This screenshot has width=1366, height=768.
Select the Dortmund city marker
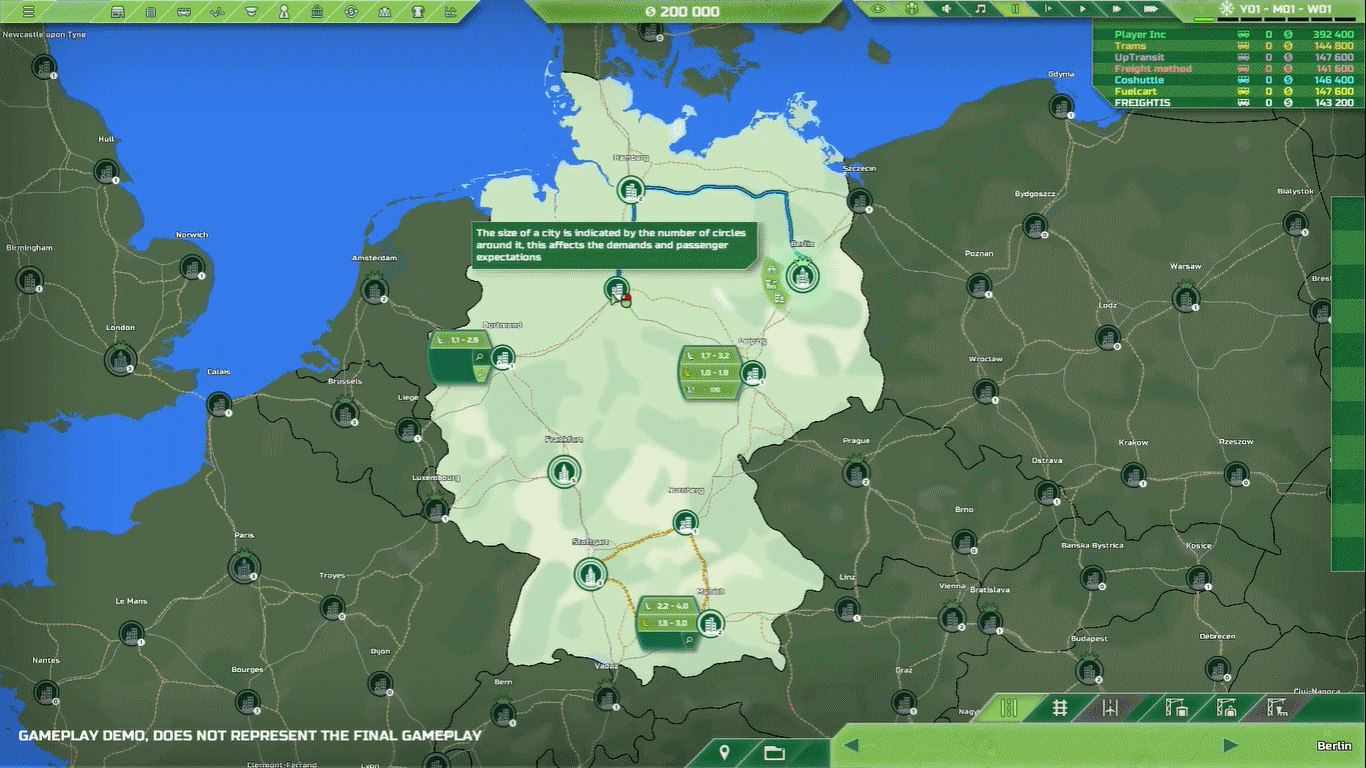tap(502, 357)
